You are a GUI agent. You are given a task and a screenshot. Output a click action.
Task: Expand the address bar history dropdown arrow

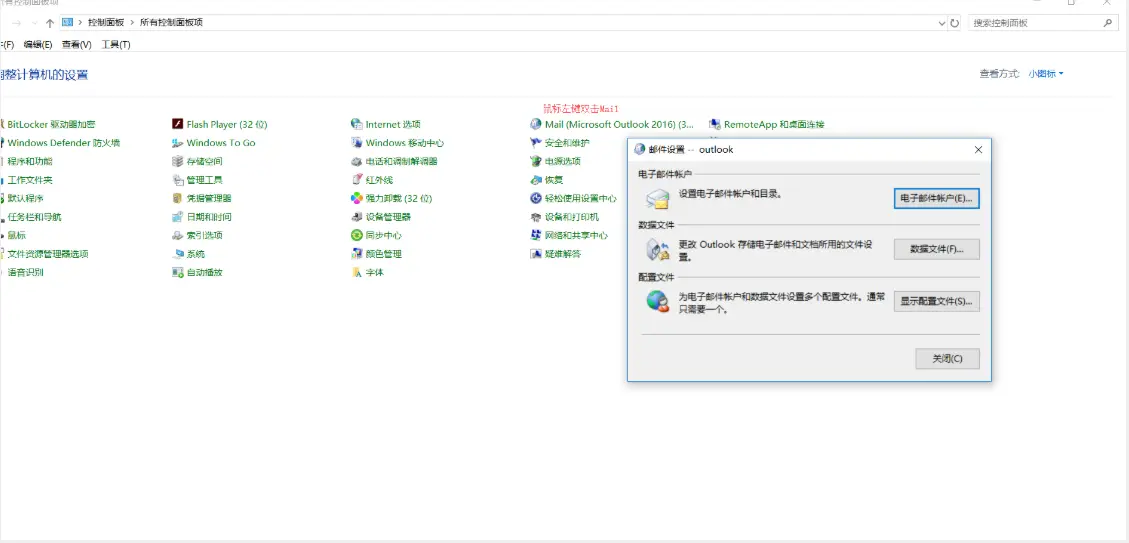point(942,23)
